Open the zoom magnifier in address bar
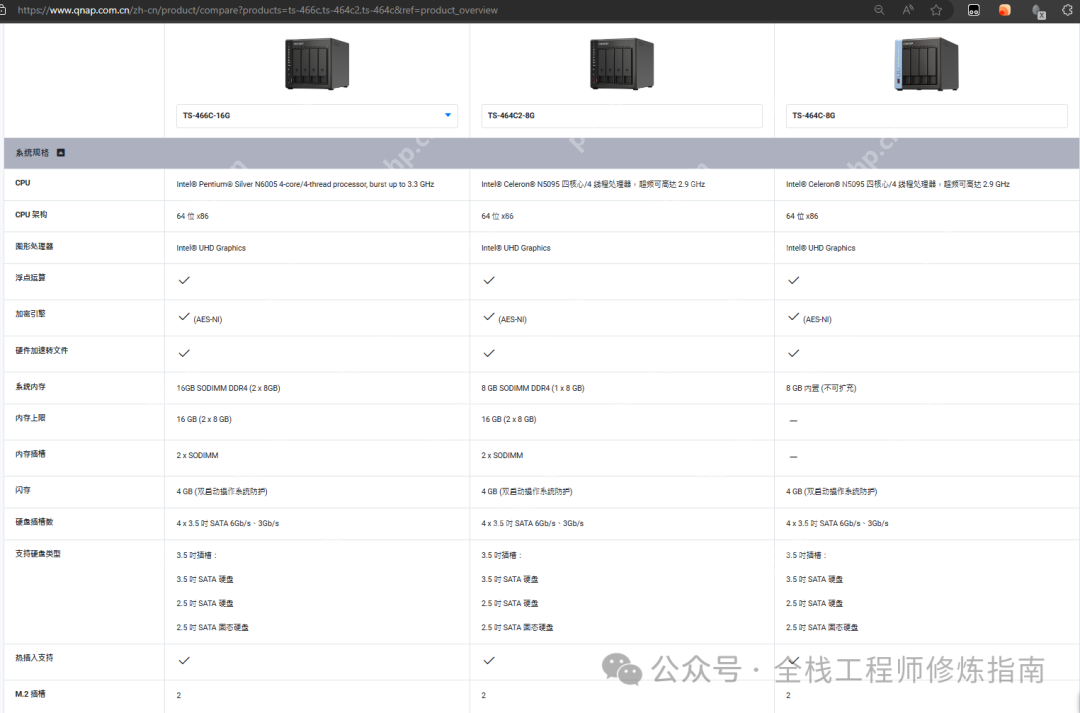This screenshot has height=713, width=1080. [879, 10]
